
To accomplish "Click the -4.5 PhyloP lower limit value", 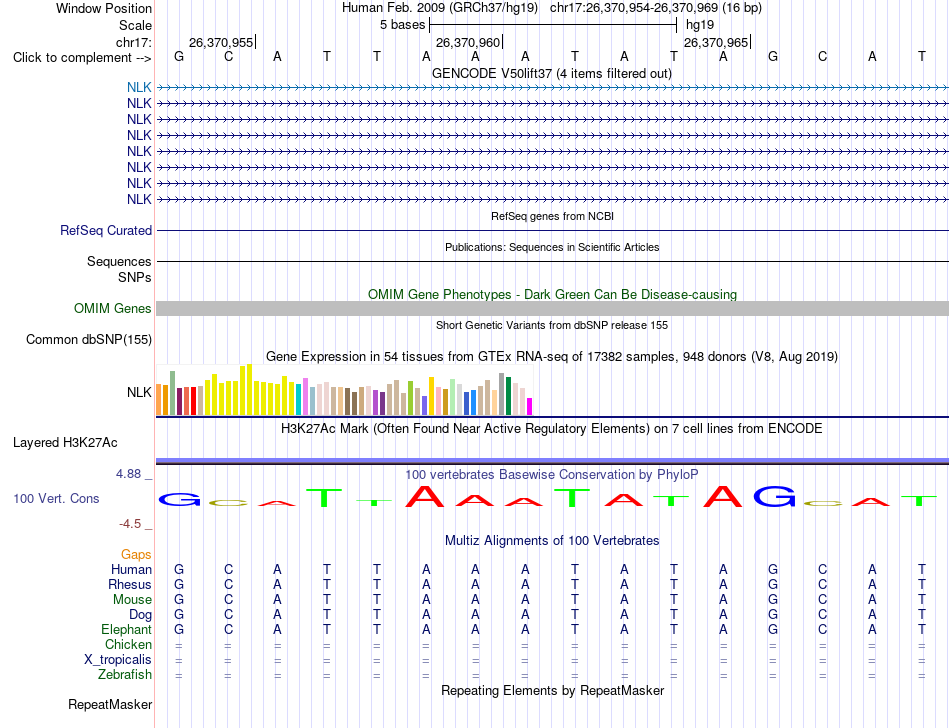I will [130, 524].
